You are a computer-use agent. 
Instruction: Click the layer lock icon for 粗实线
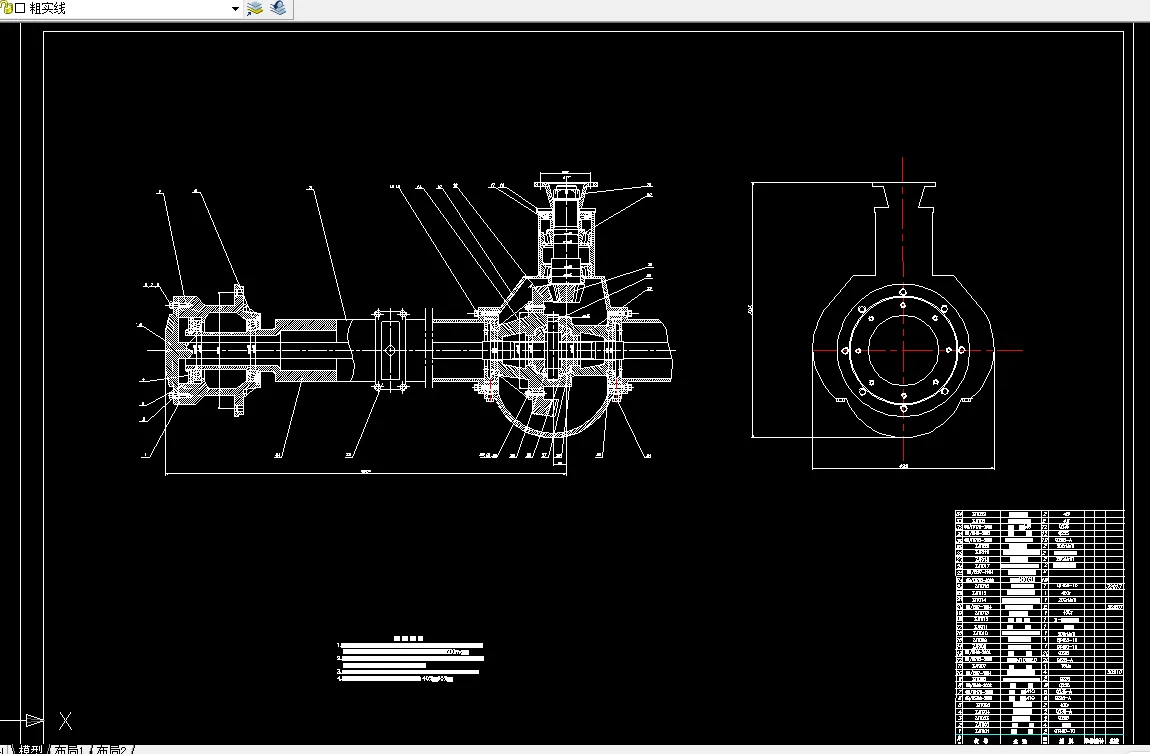tap(7, 8)
